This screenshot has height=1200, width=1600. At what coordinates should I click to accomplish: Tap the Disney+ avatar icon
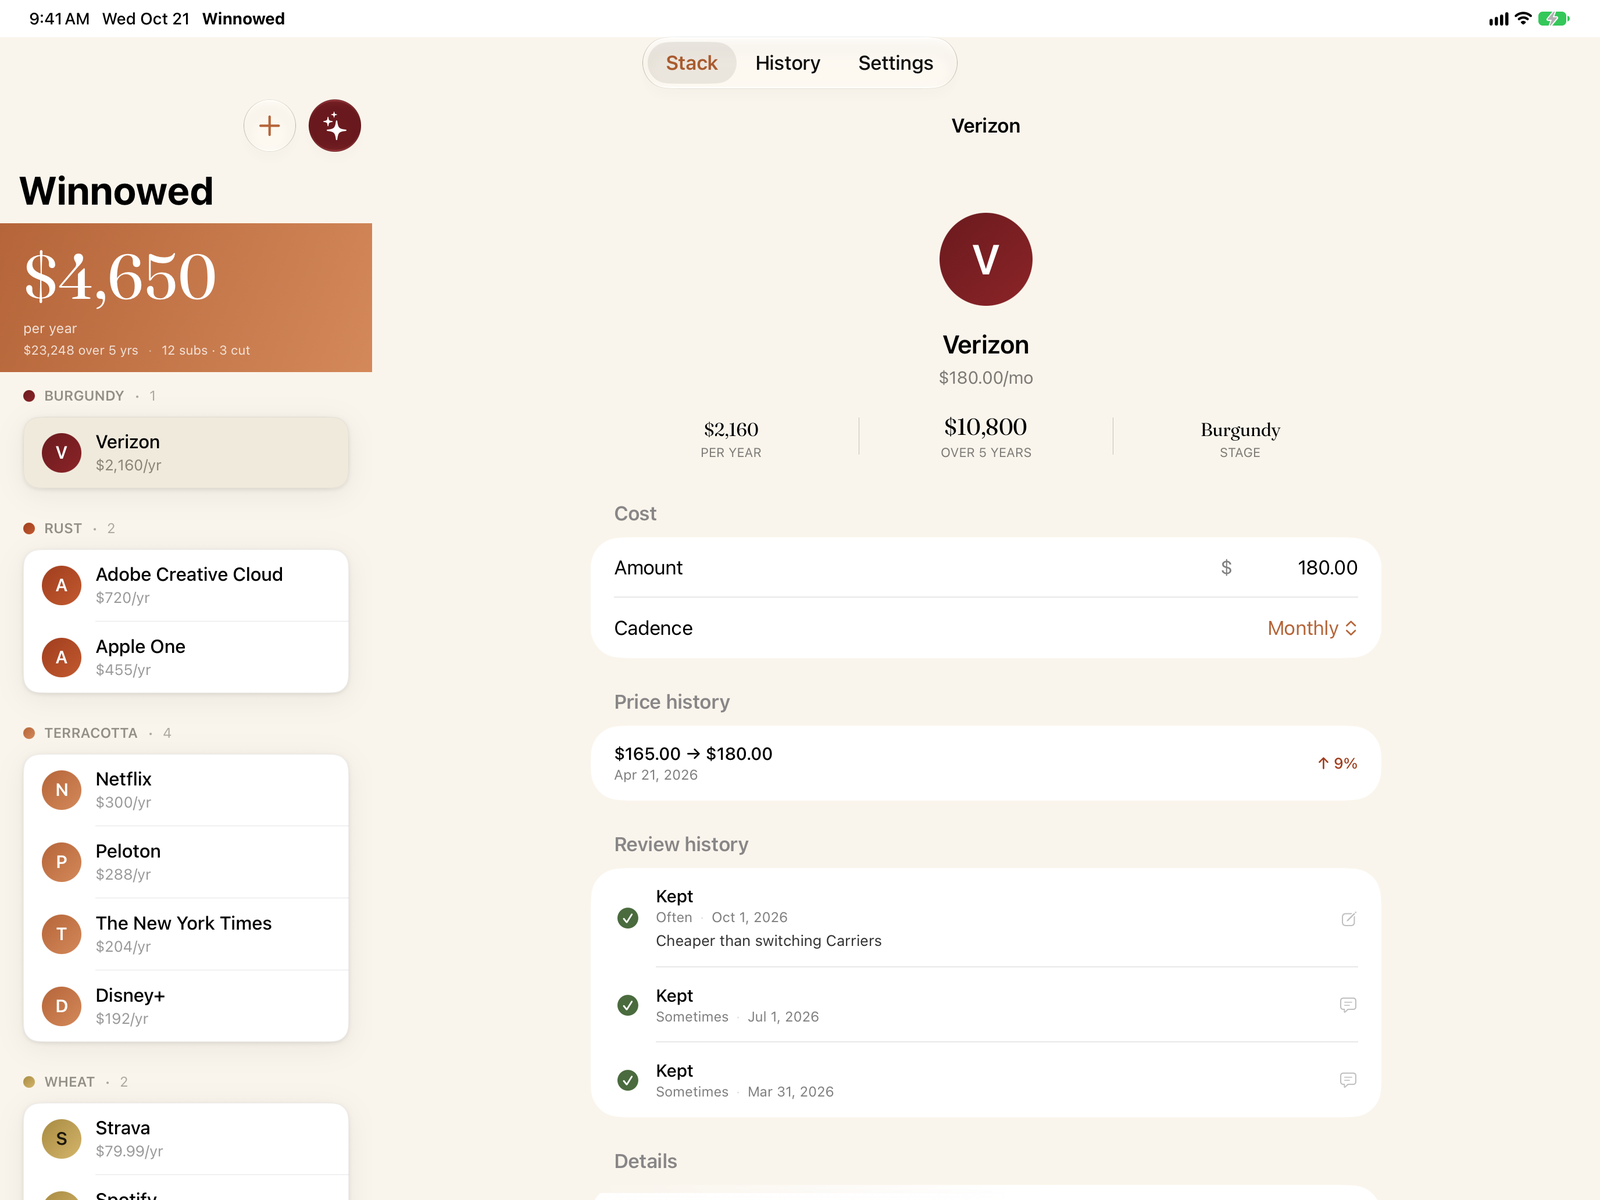(x=62, y=1006)
